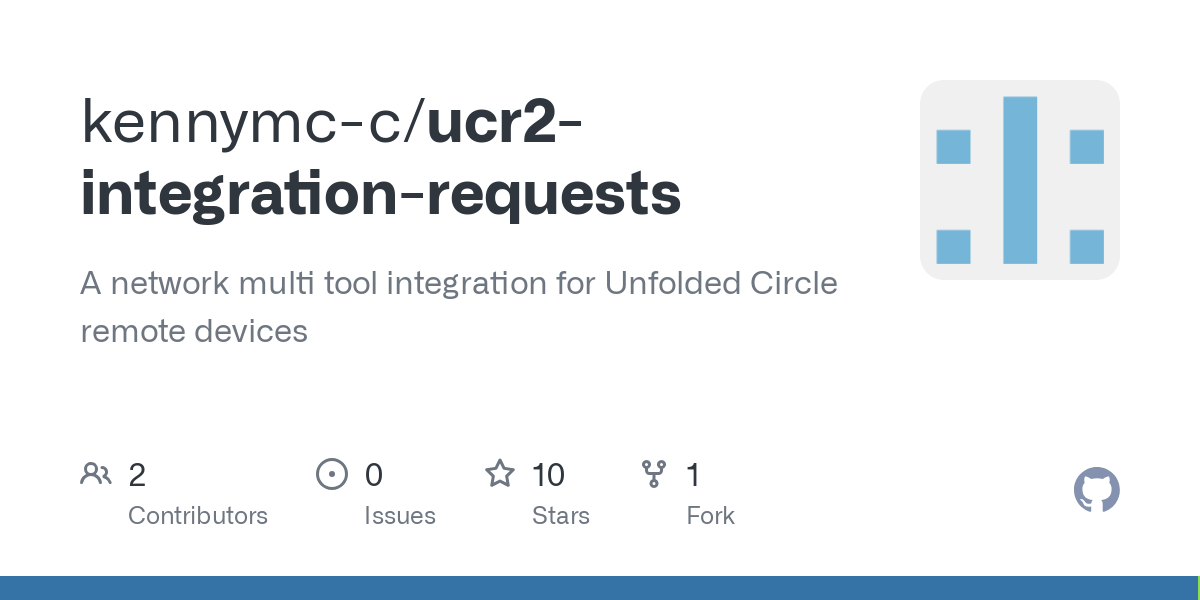The width and height of the screenshot is (1200, 600).
Task: Click the Contributors people icon
Action: 96,474
